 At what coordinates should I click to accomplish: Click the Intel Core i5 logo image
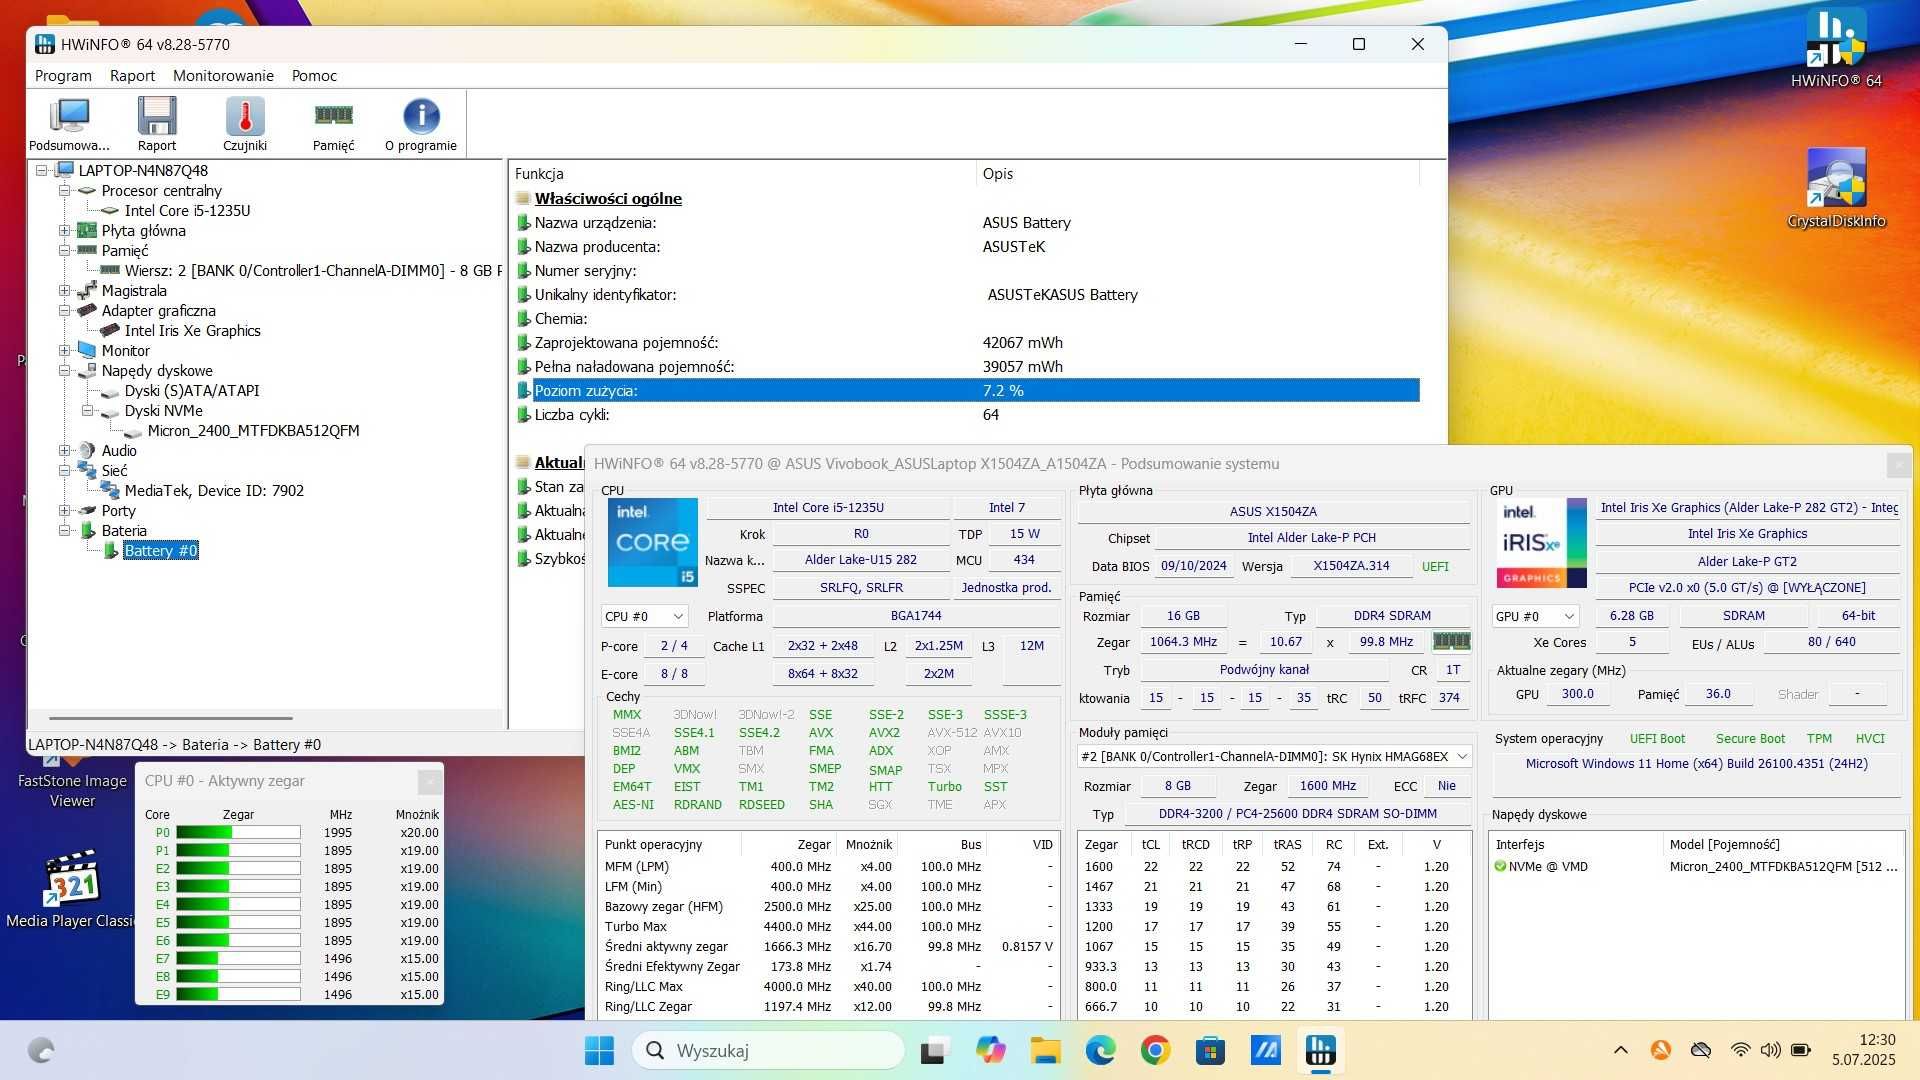(x=652, y=542)
